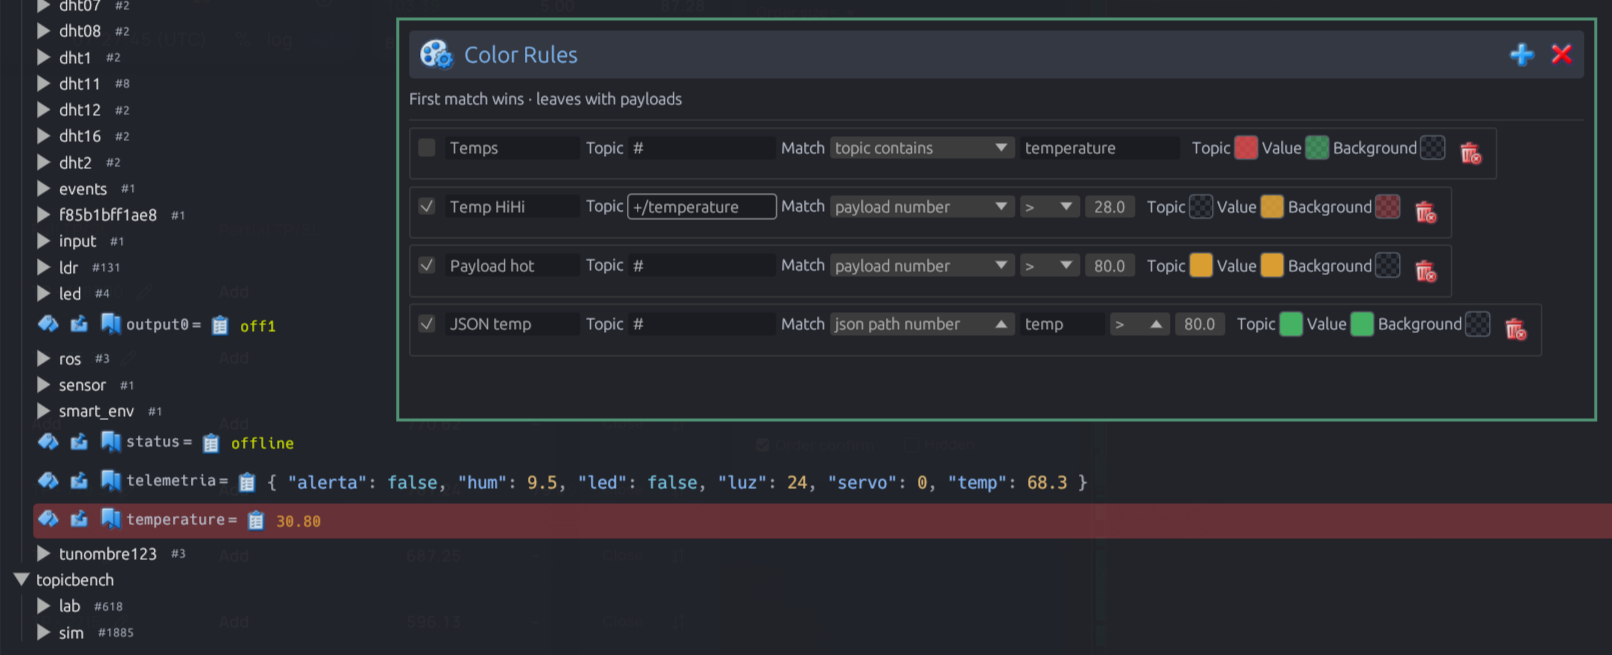Click the bookmark icon on status row

[110, 441]
